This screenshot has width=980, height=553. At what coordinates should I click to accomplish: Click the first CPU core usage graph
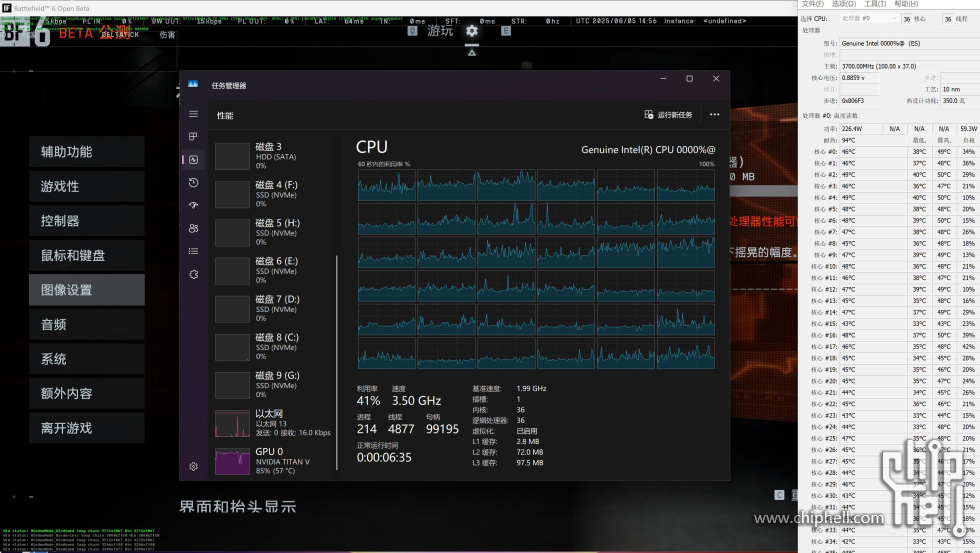click(x=386, y=185)
